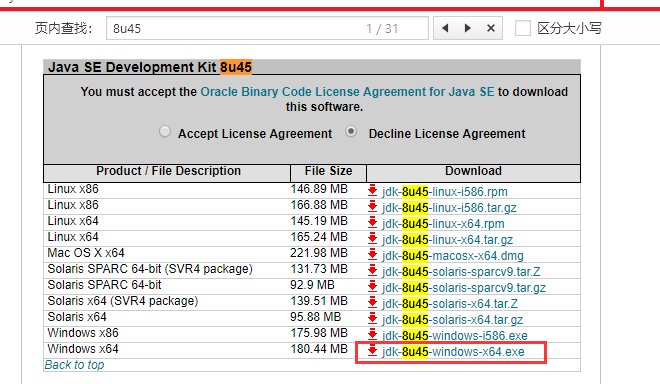Download jdk-8u45-macosx-x64.dmg

click(x=452, y=256)
